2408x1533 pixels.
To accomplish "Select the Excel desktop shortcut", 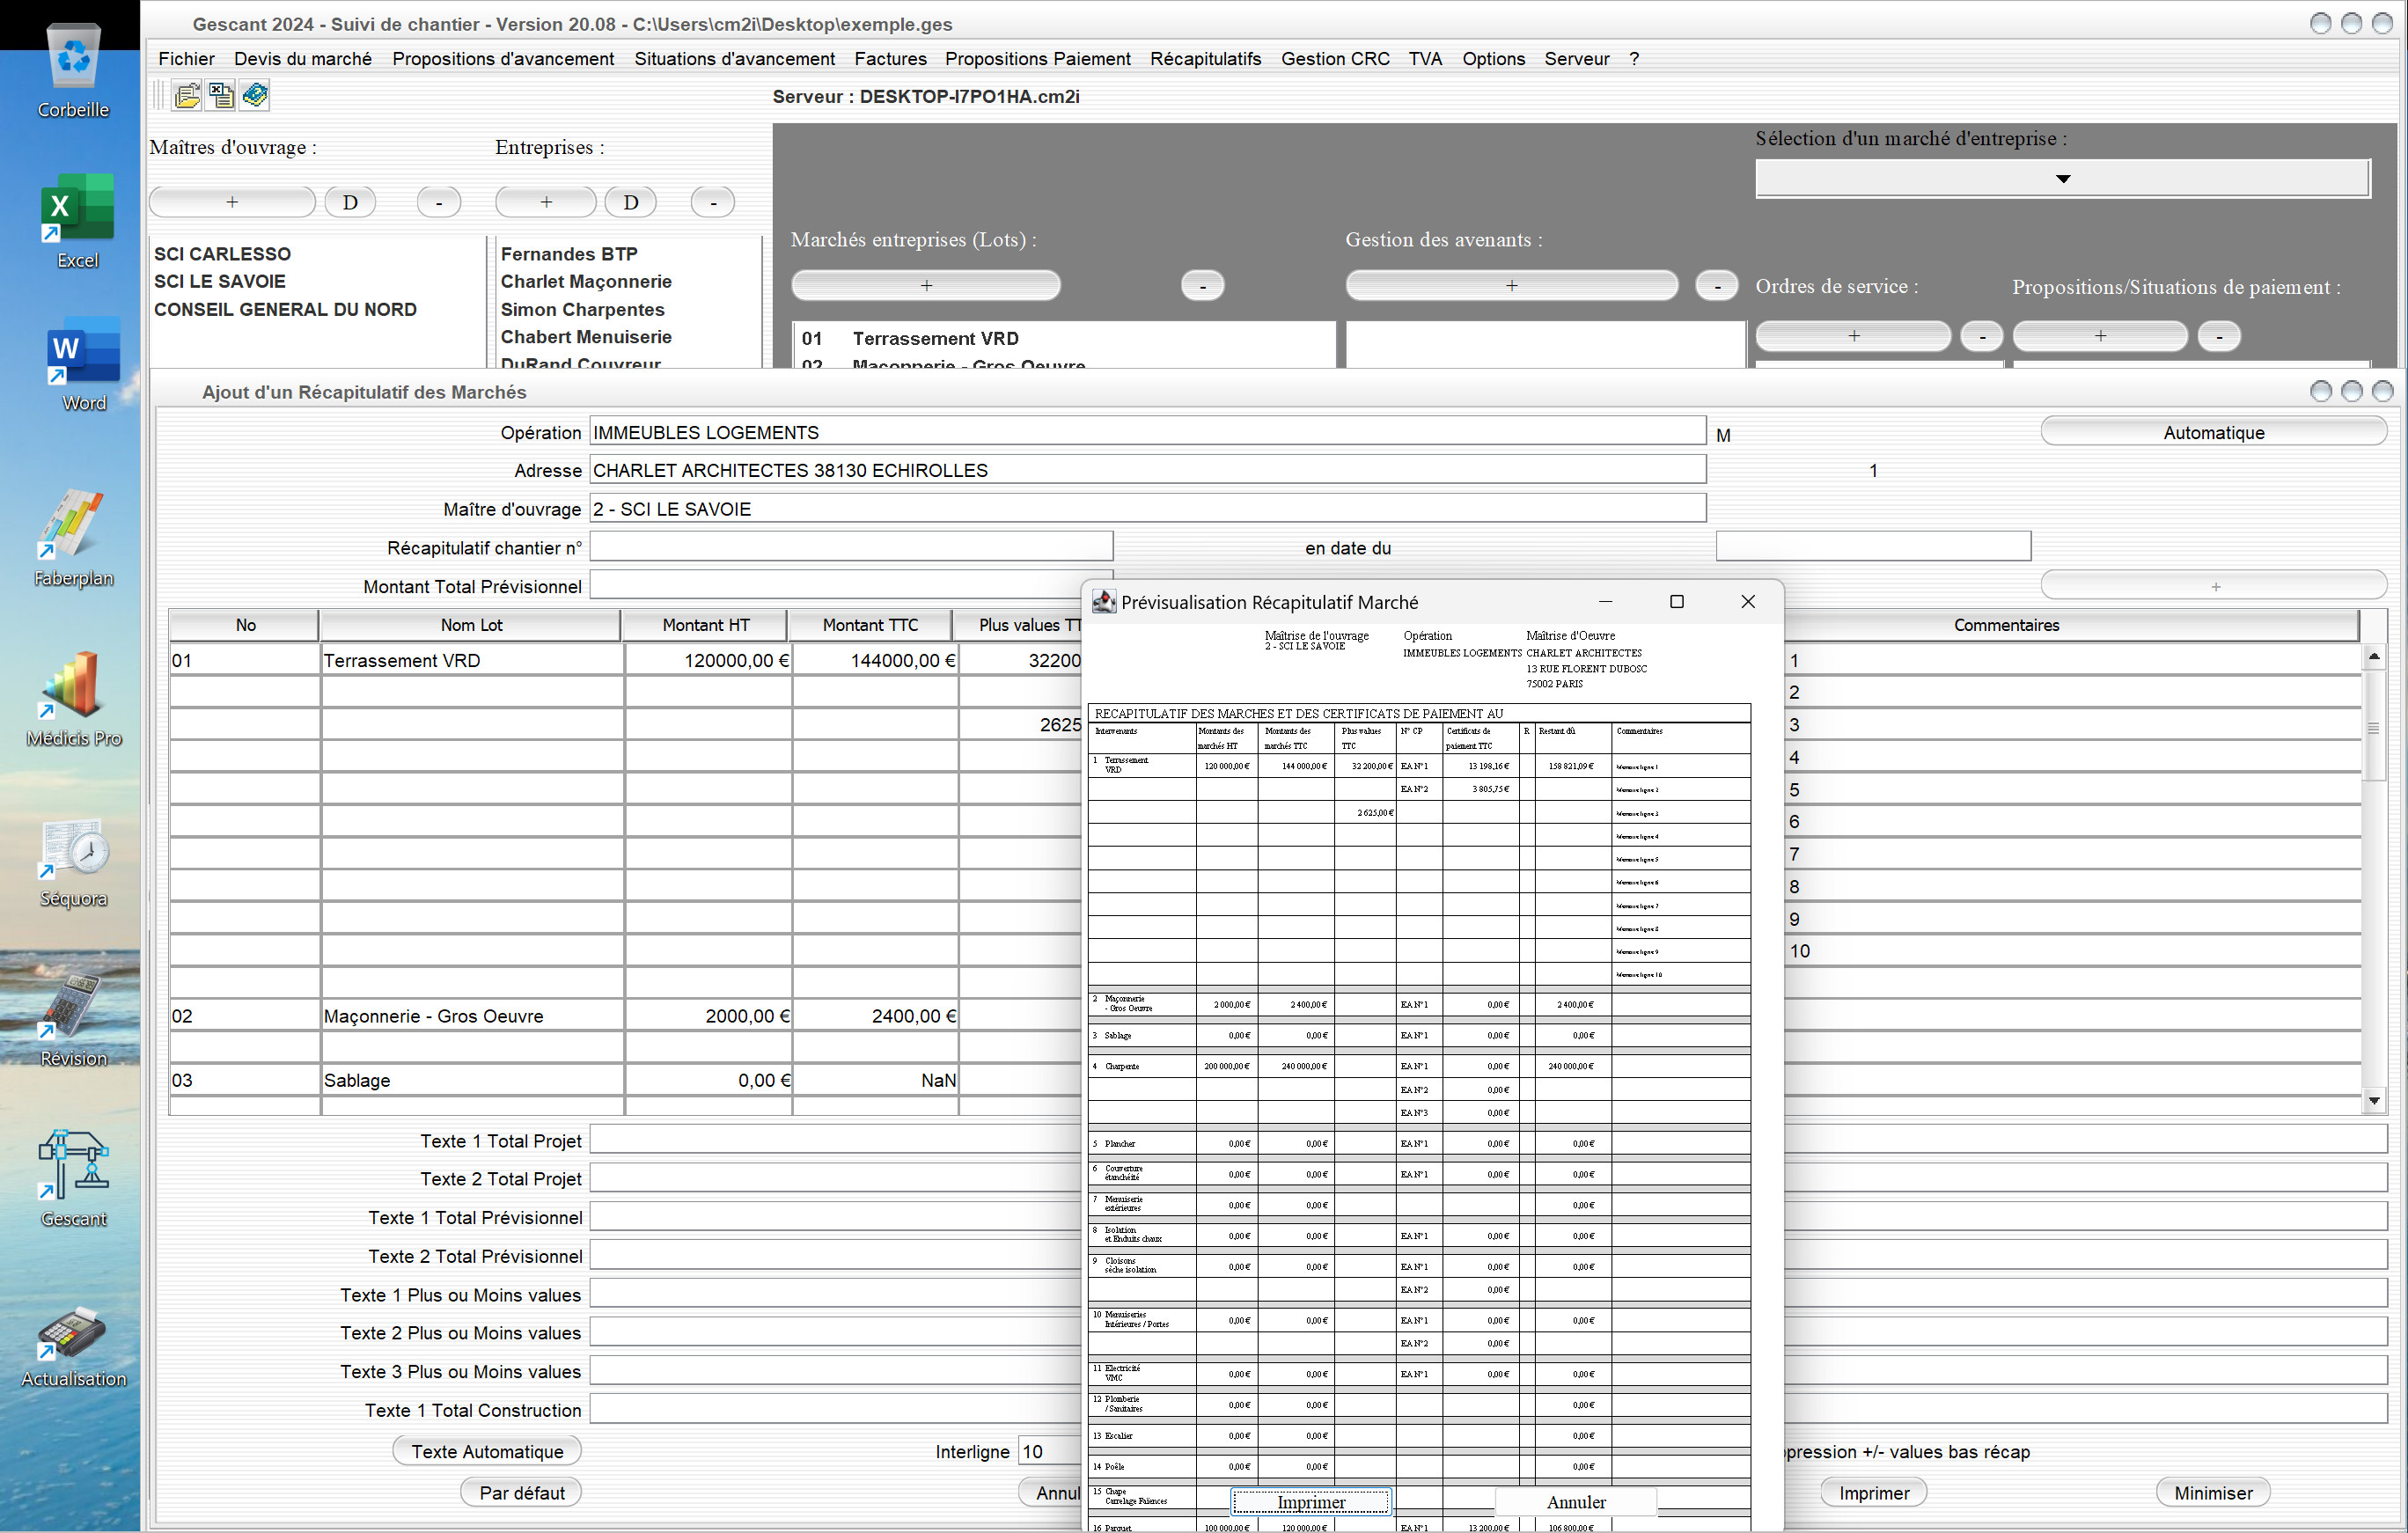I will (77, 221).
